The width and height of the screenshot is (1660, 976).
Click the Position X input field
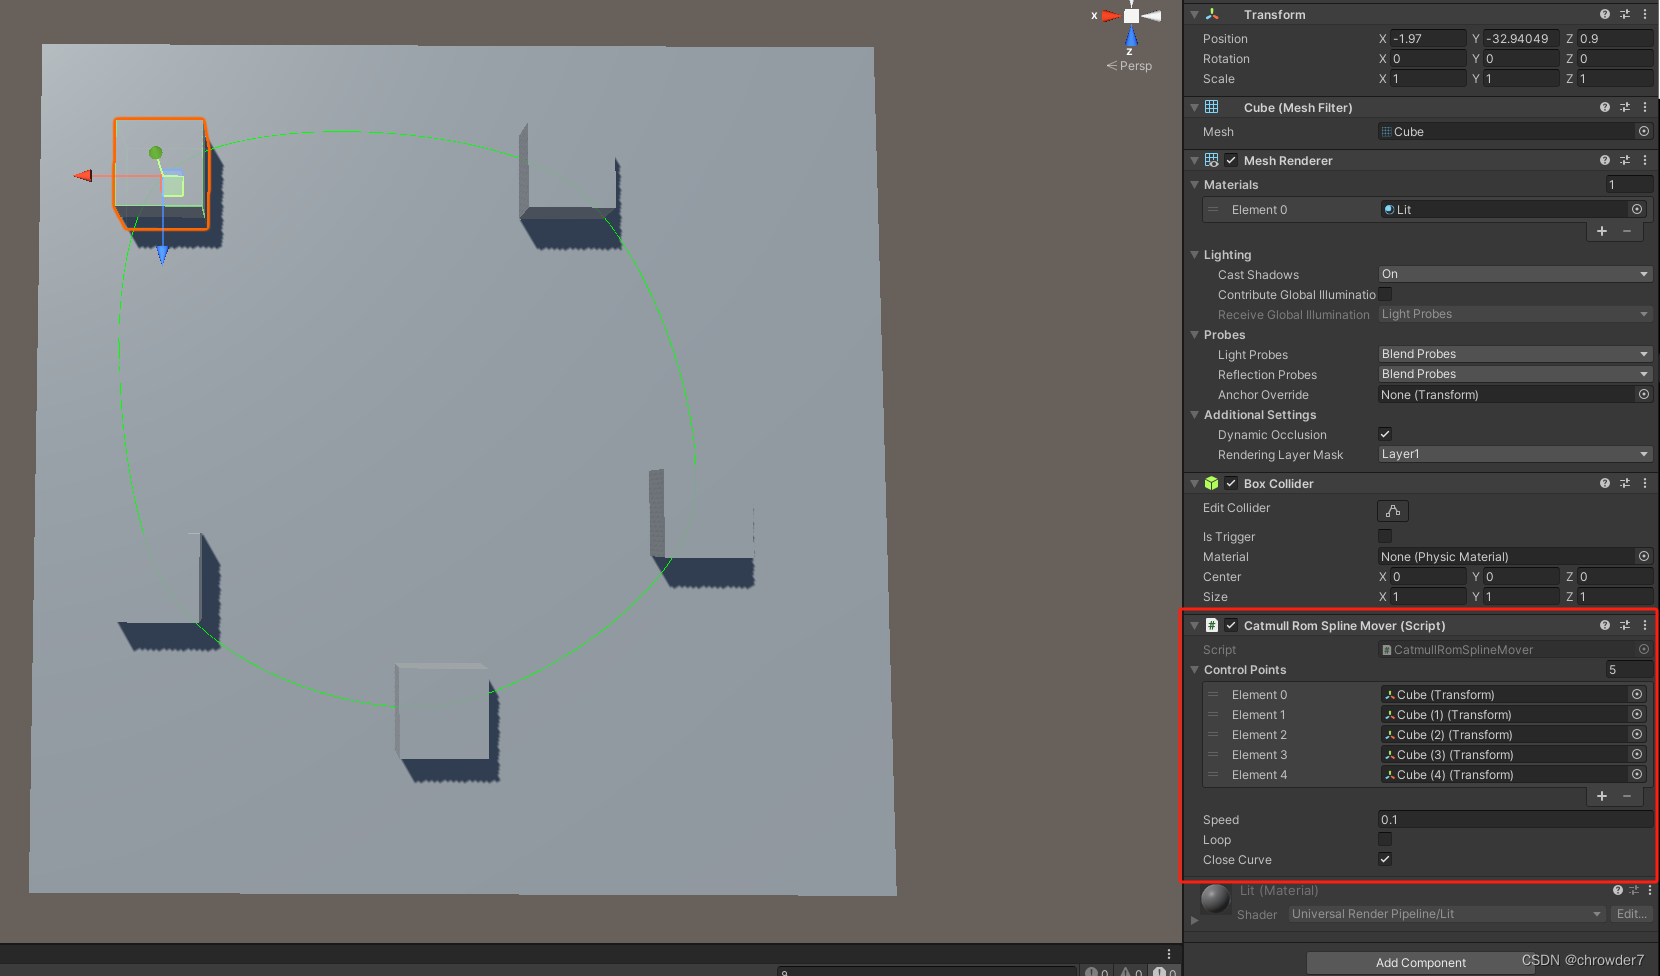(x=1428, y=38)
